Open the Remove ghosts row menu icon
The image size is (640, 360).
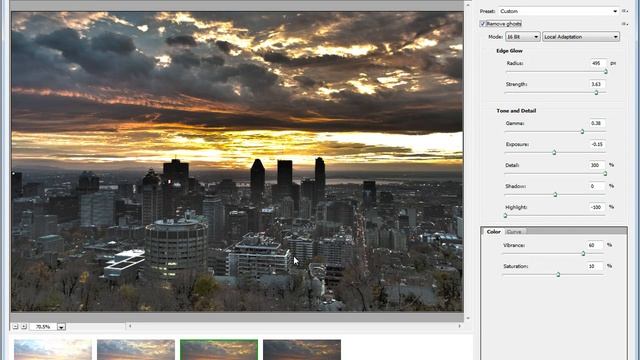point(624,24)
